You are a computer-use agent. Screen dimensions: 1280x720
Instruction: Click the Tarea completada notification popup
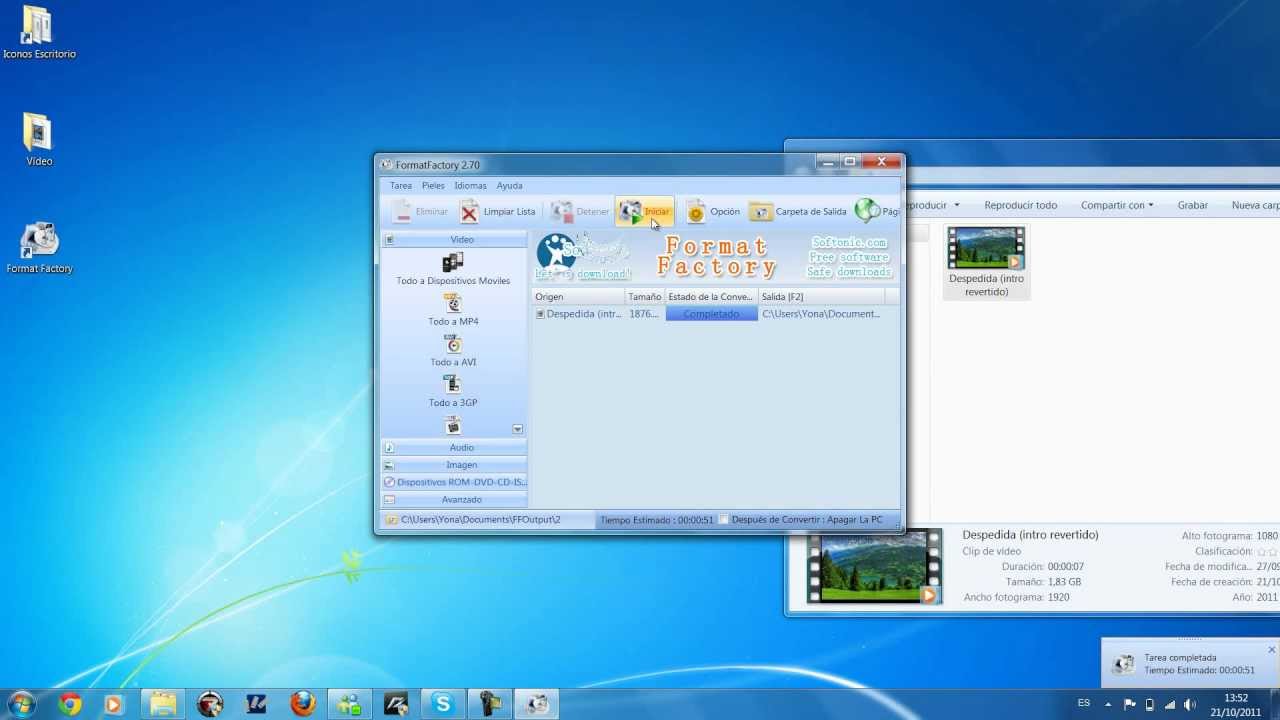point(1190,664)
